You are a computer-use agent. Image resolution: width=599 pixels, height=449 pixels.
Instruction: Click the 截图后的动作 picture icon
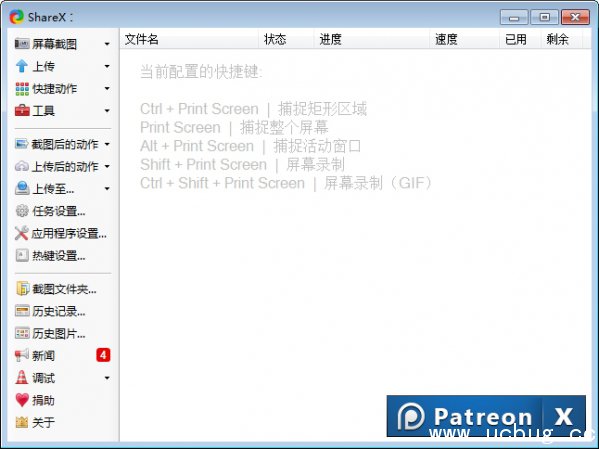[x=22, y=144]
